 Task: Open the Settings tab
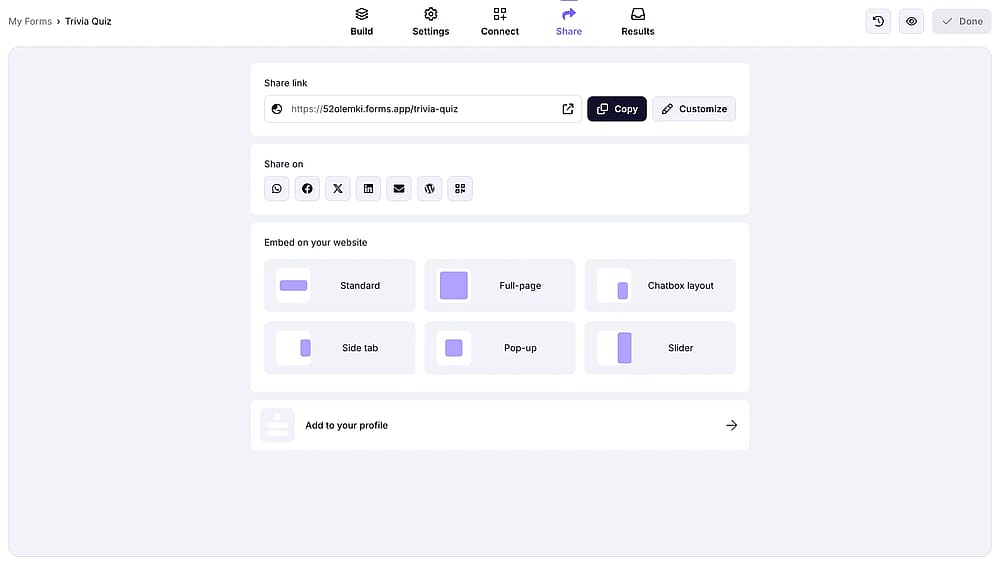tap(430, 22)
